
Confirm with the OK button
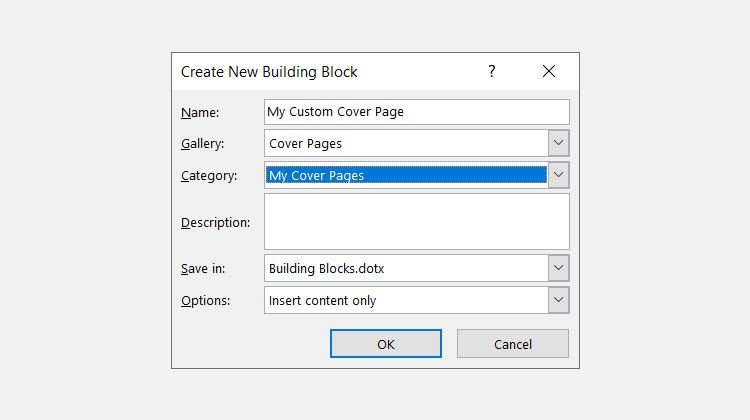tap(386, 343)
